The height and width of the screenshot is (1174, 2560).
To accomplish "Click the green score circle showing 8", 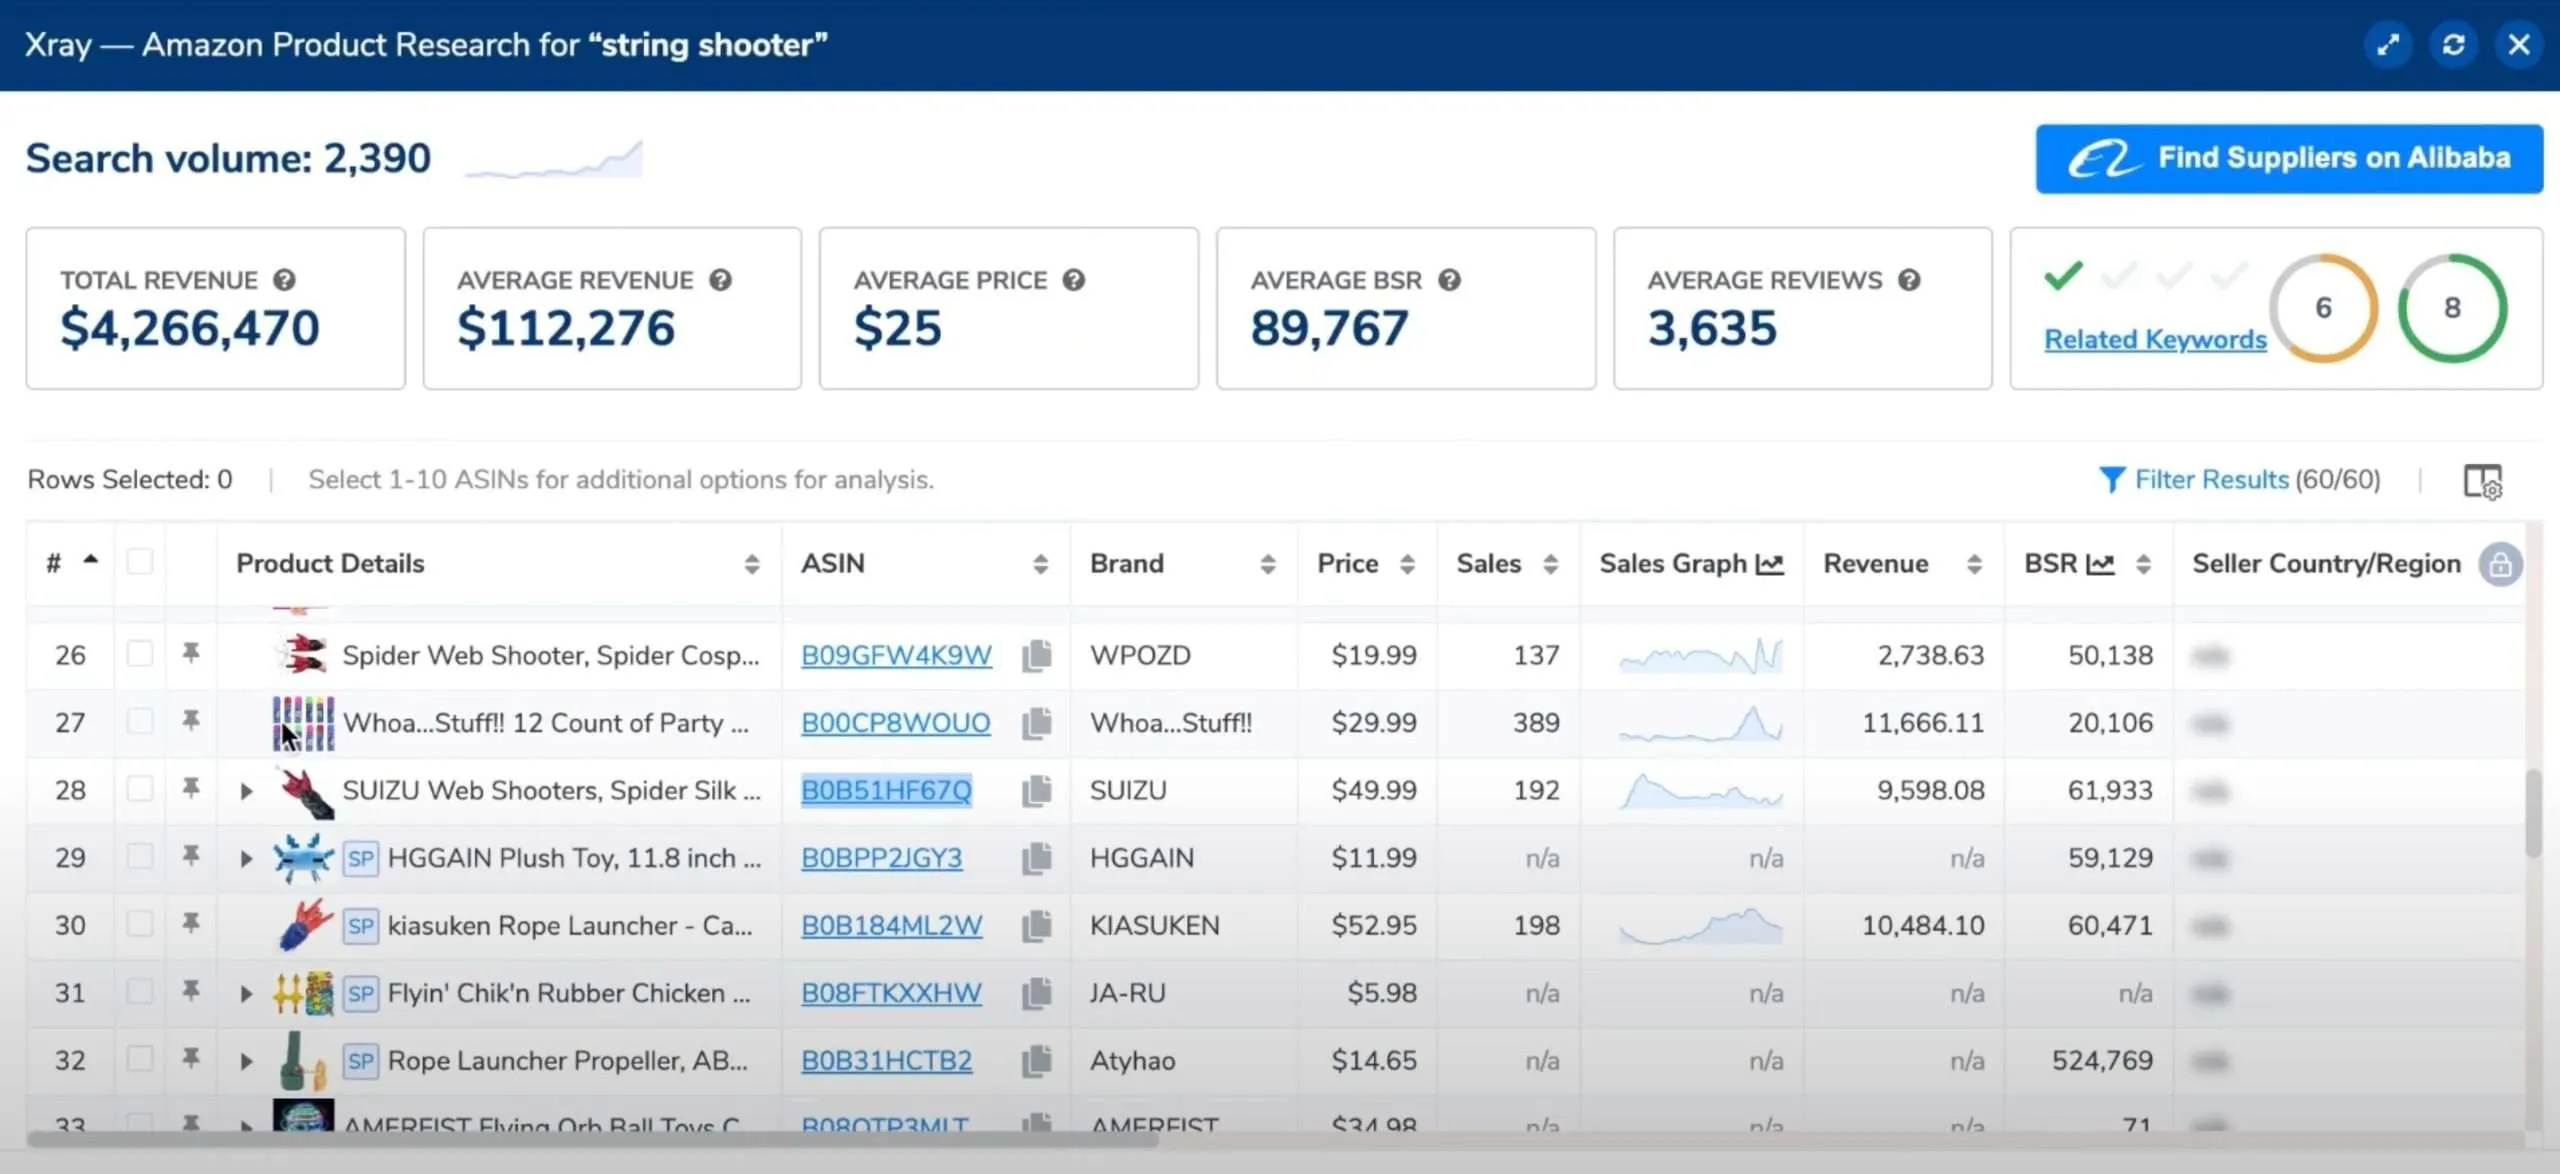I will (2452, 308).
